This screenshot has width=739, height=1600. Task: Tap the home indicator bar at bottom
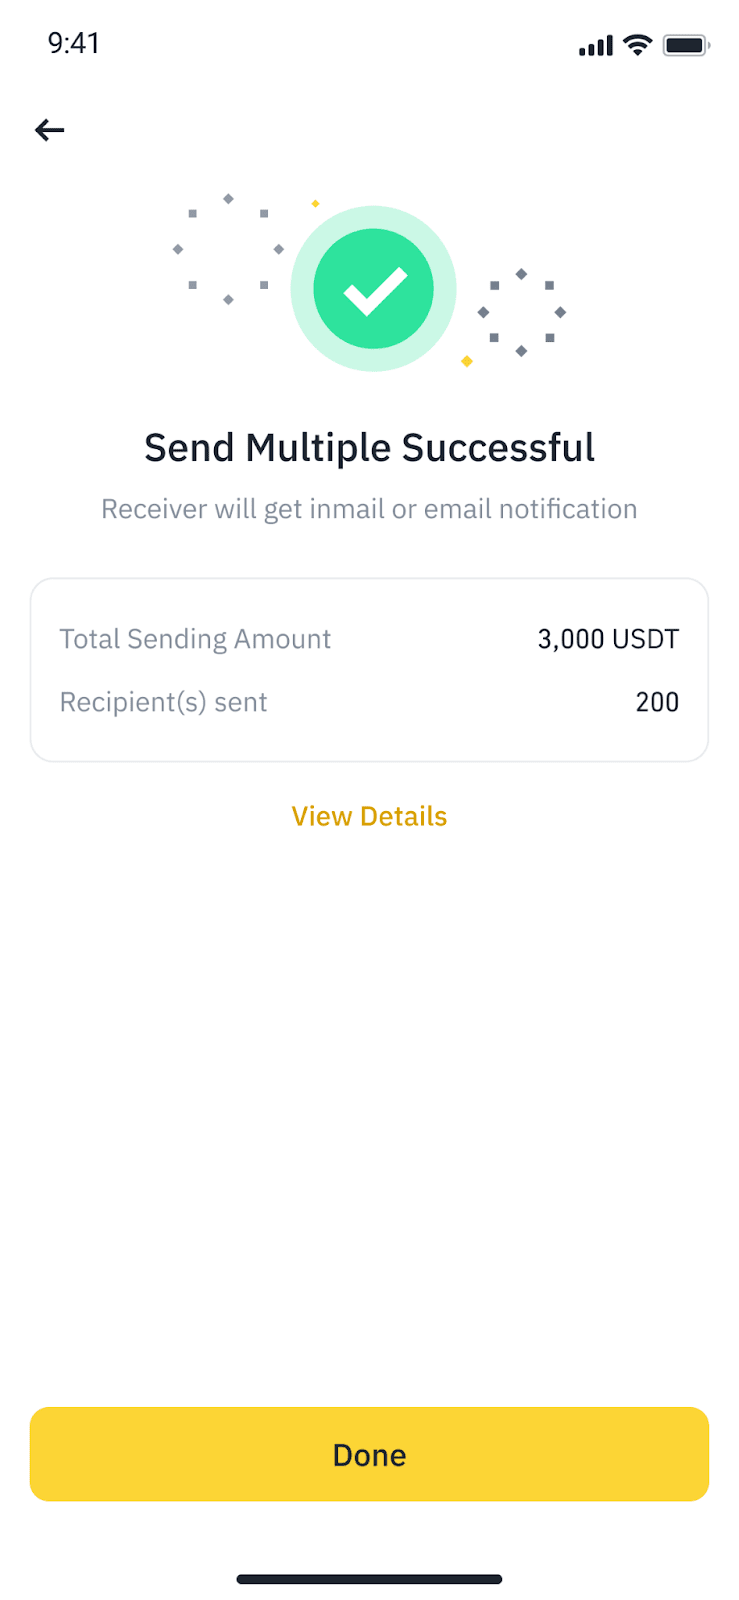[x=369, y=1580]
